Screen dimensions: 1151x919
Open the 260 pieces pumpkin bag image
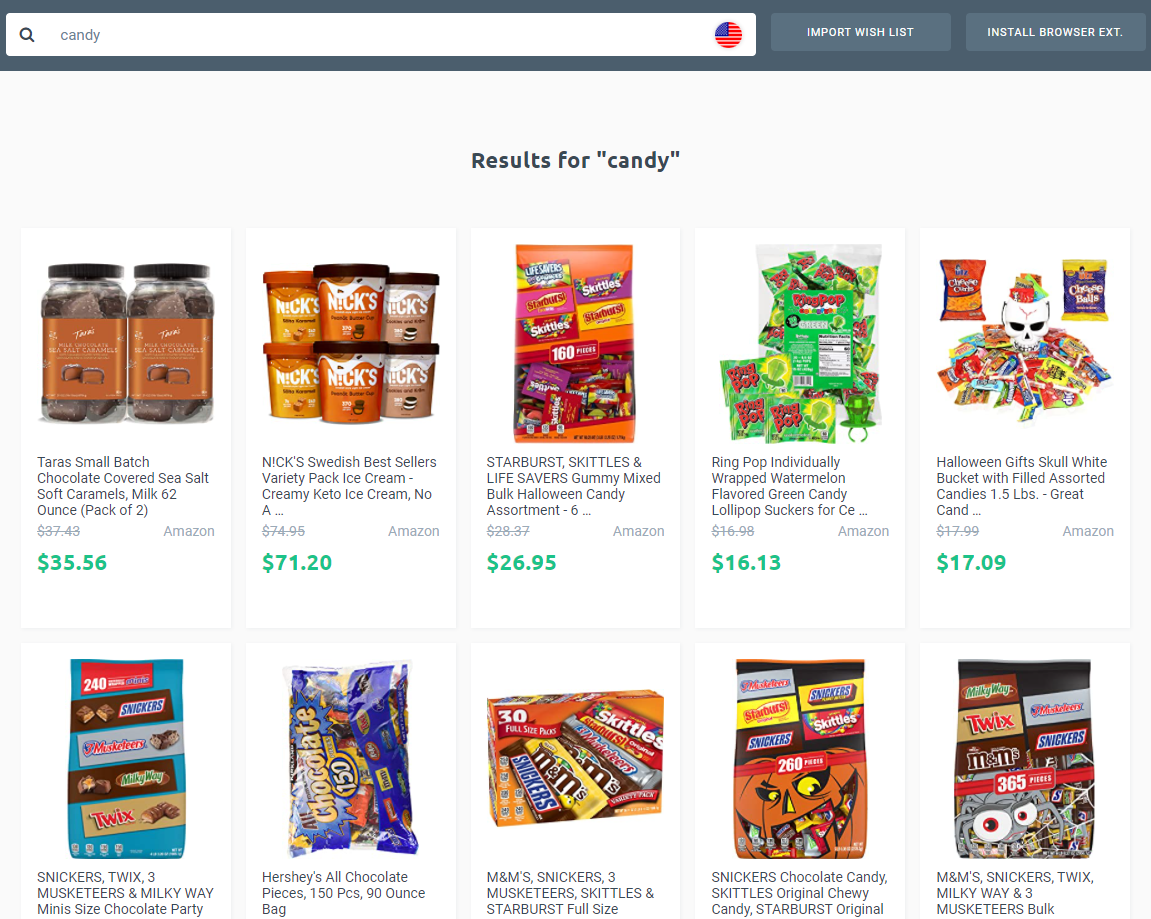click(800, 758)
